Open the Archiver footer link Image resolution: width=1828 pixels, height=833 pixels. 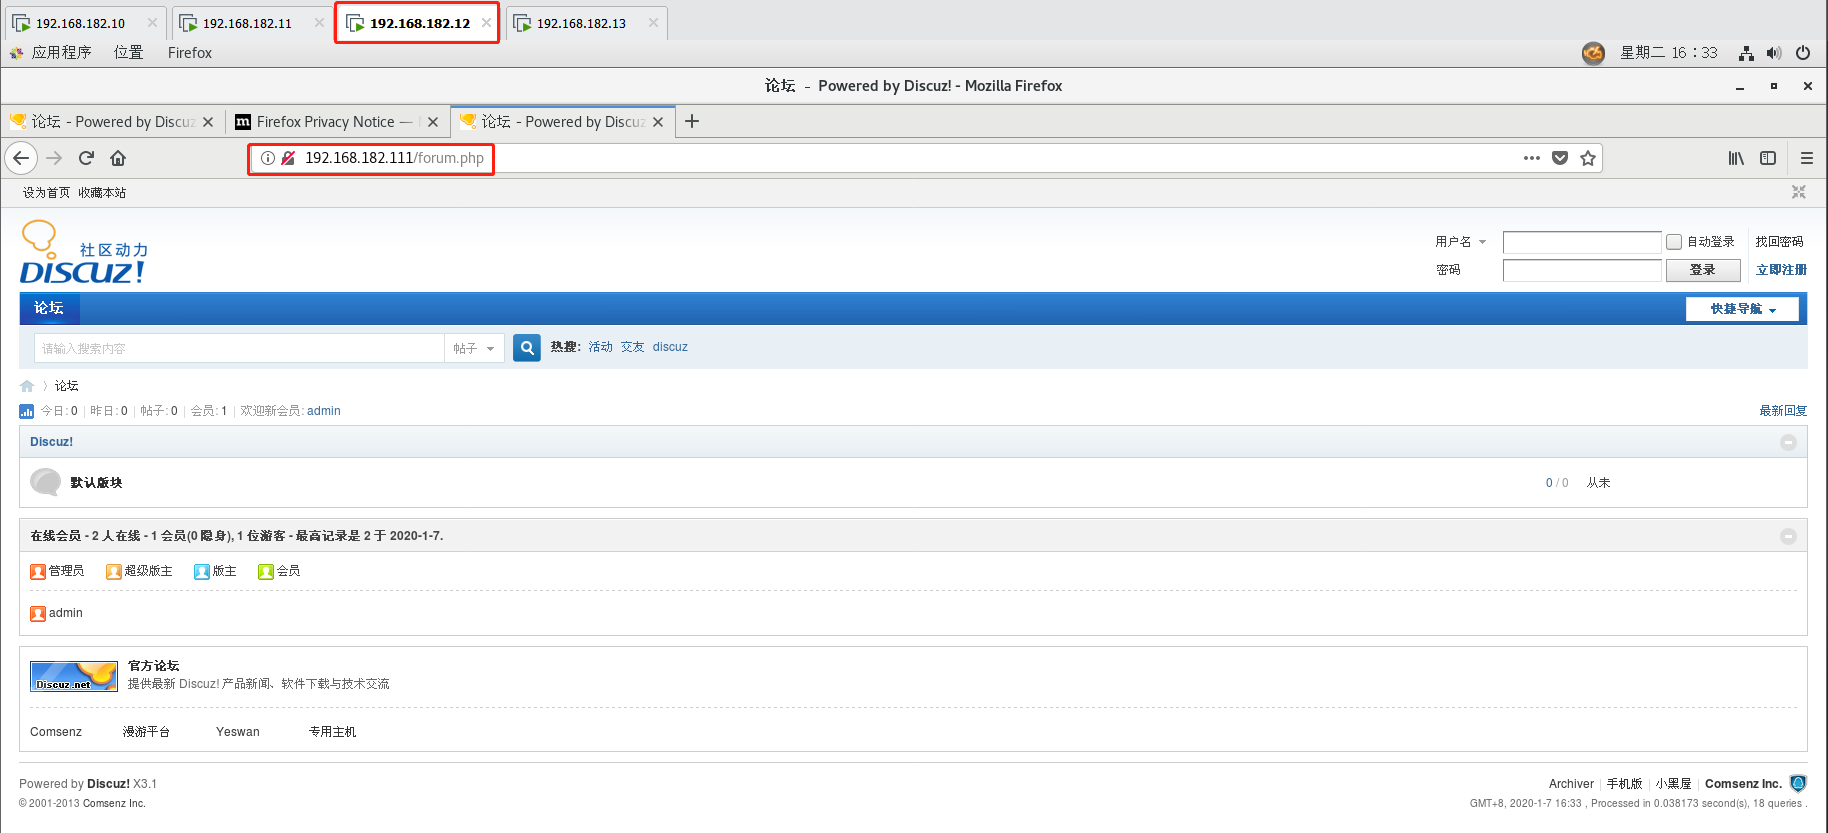[x=1571, y=784]
